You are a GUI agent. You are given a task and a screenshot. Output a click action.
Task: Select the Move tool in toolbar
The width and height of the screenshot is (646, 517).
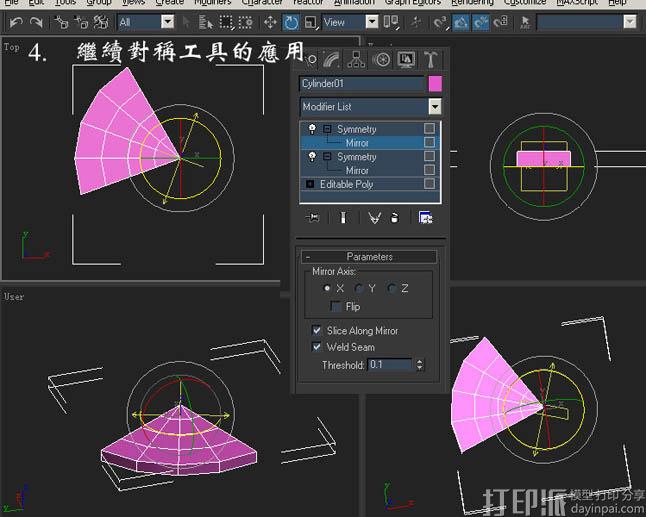tap(270, 21)
